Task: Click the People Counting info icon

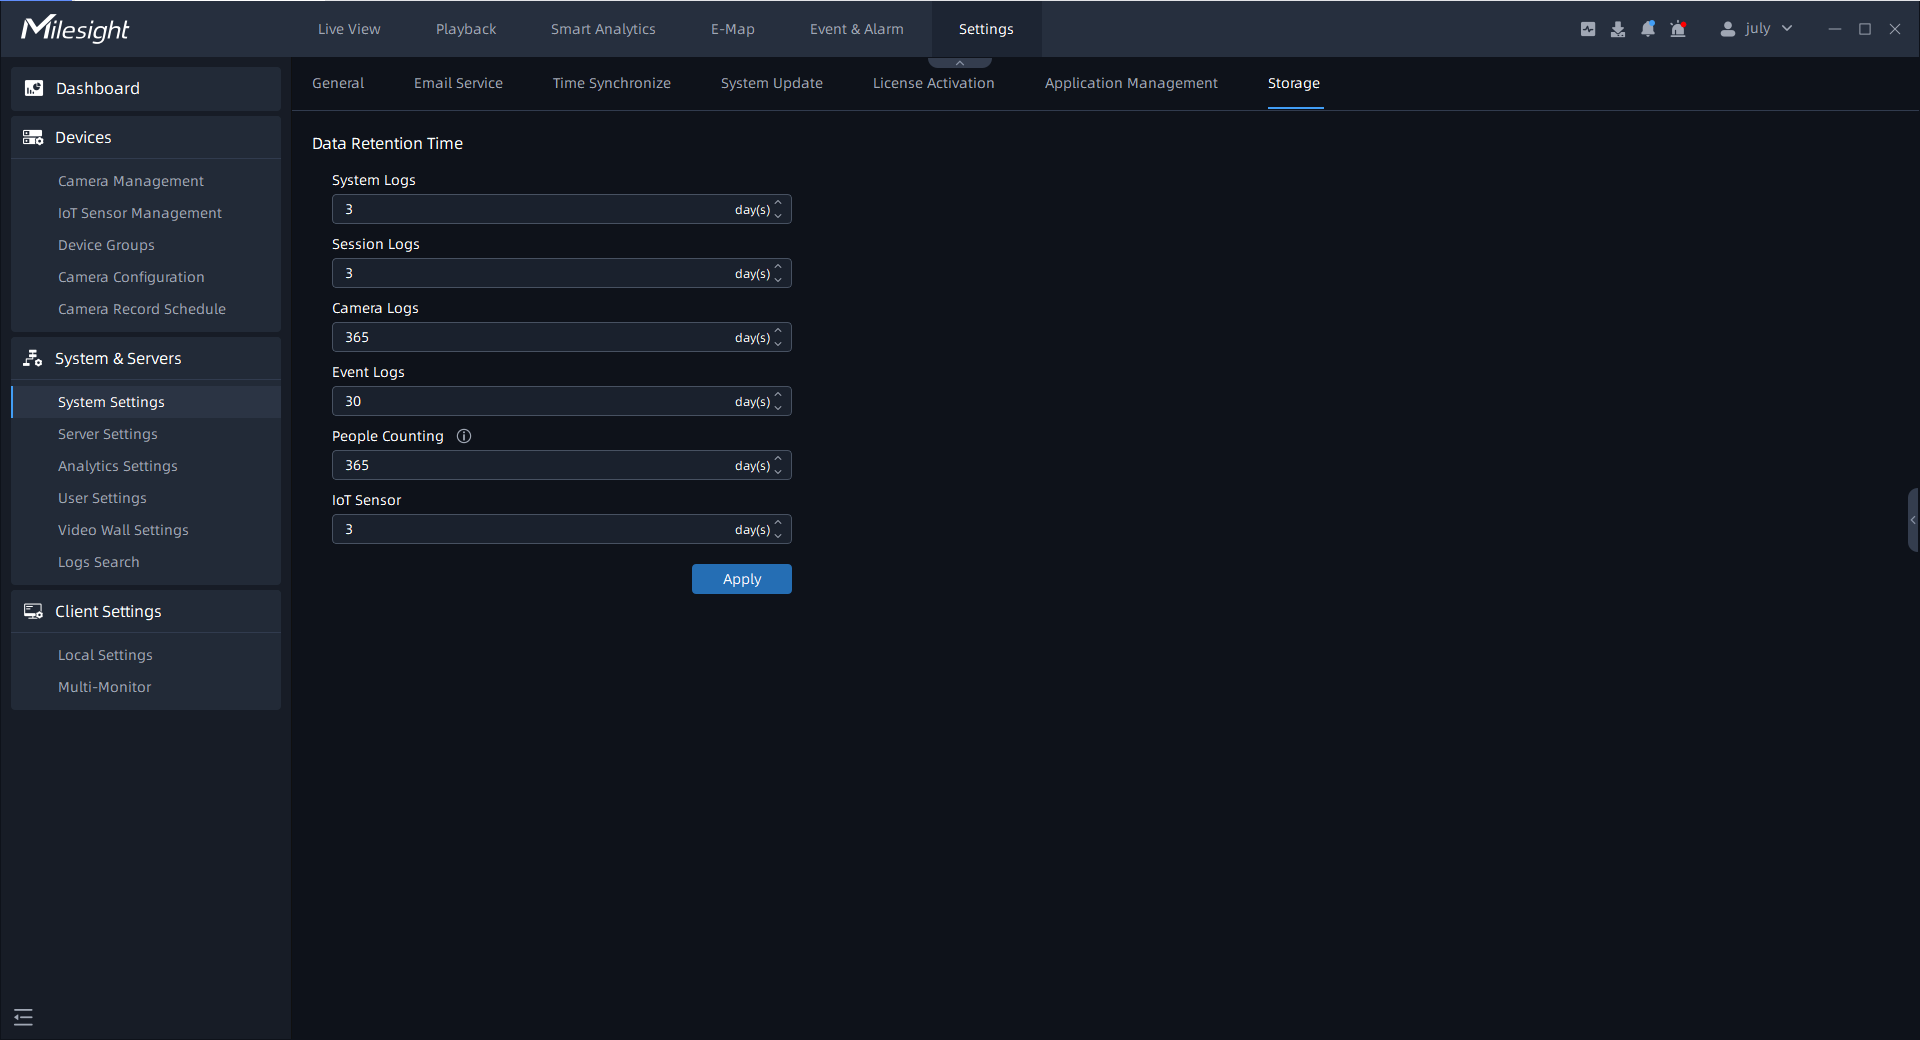Action: [x=464, y=436]
